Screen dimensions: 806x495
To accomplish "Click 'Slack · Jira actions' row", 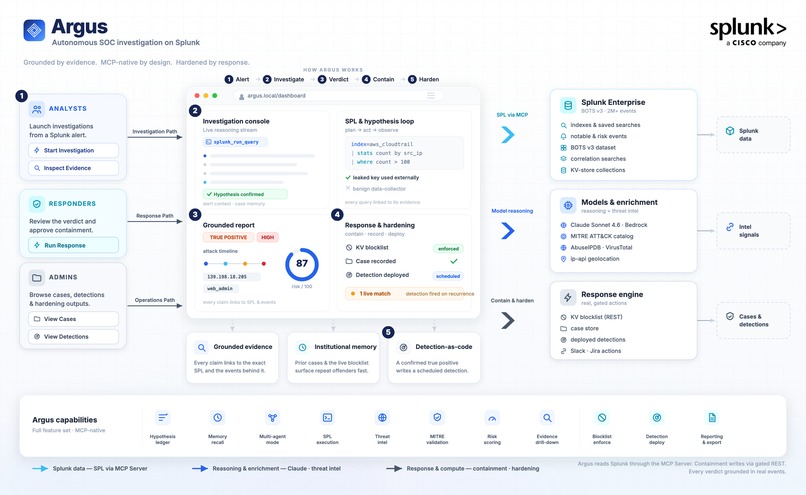I will [x=591, y=351].
